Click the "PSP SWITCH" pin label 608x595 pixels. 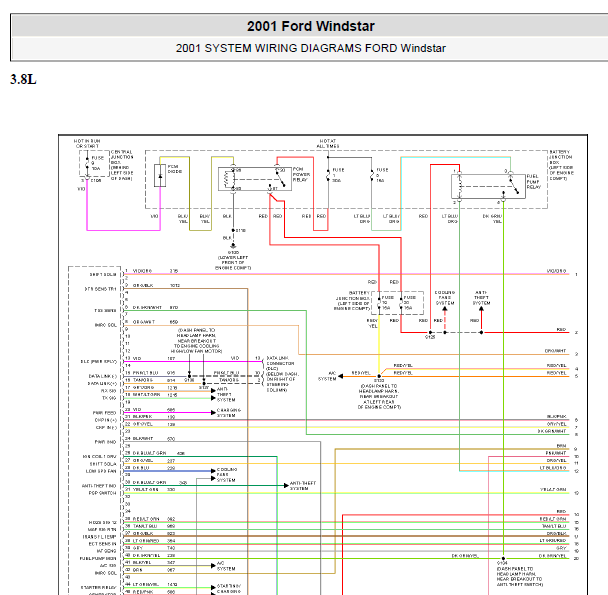[x=102, y=493]
